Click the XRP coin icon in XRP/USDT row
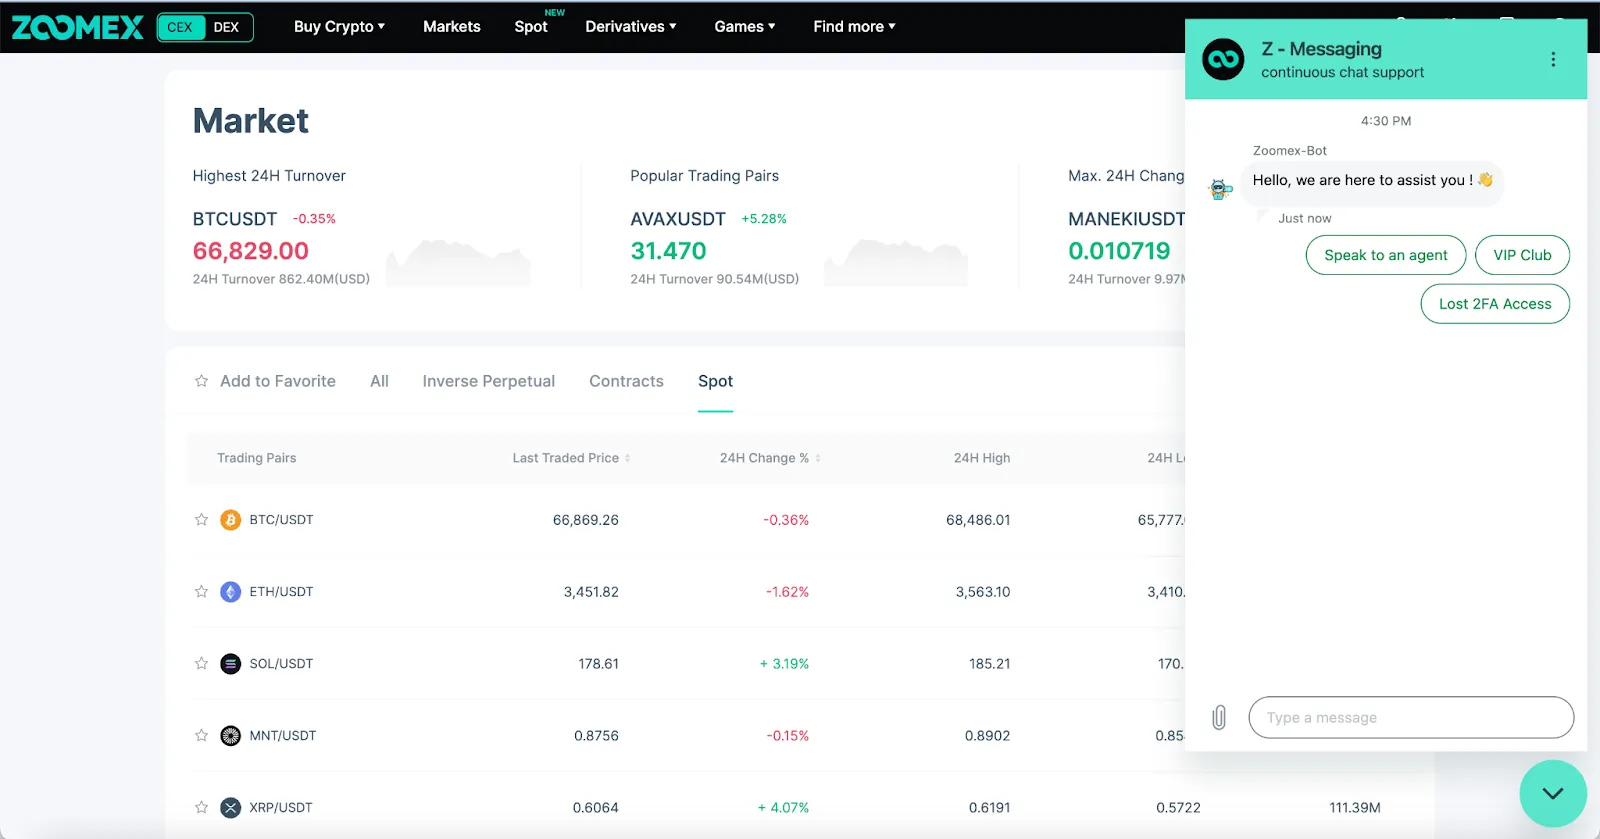 231,808
